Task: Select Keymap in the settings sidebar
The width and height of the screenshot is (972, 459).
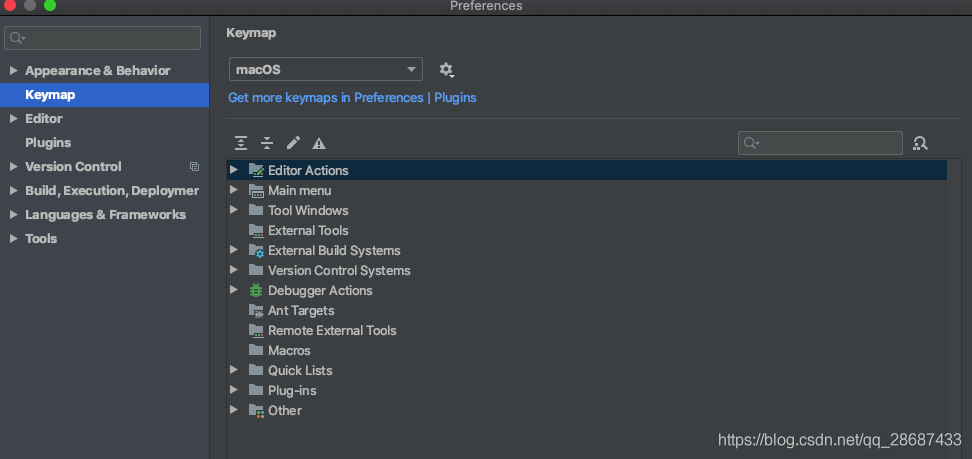Action: click(50, 95)
